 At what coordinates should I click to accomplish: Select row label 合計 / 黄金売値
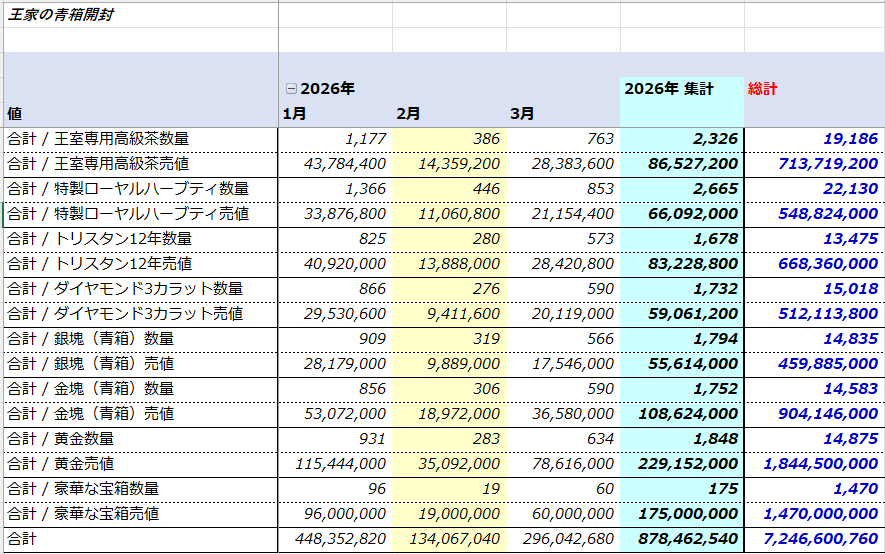pos(60,464)
